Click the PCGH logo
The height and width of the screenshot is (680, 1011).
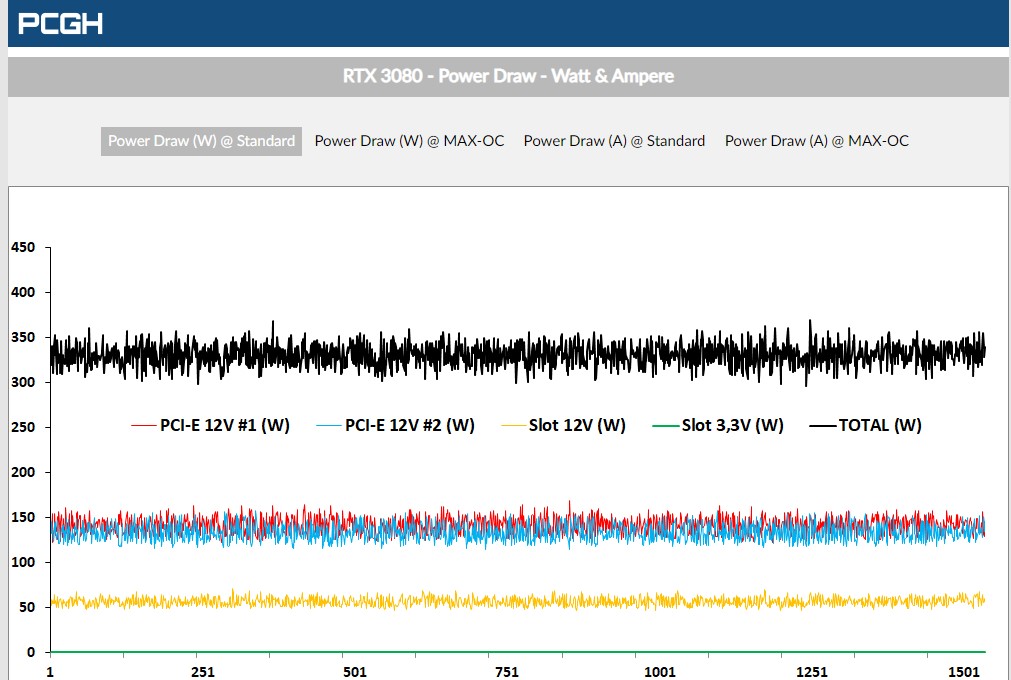tap(60, 24)
